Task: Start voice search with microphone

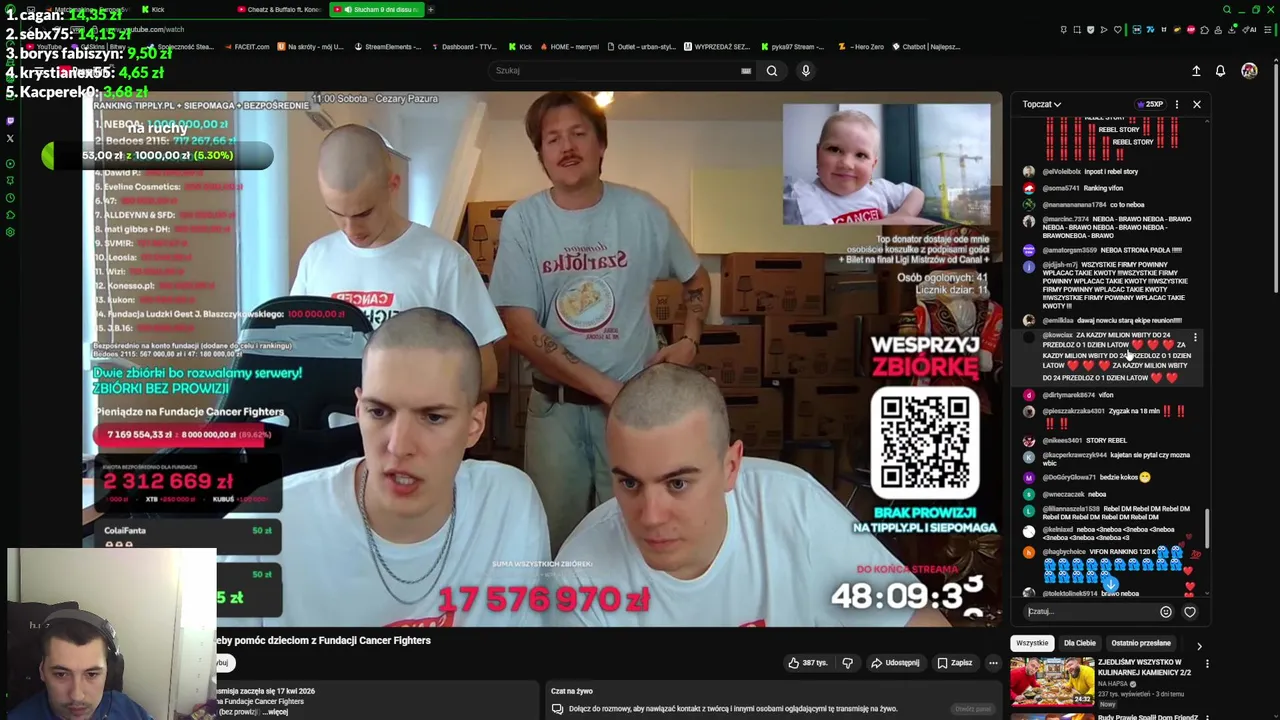Action: pos(806,71)
